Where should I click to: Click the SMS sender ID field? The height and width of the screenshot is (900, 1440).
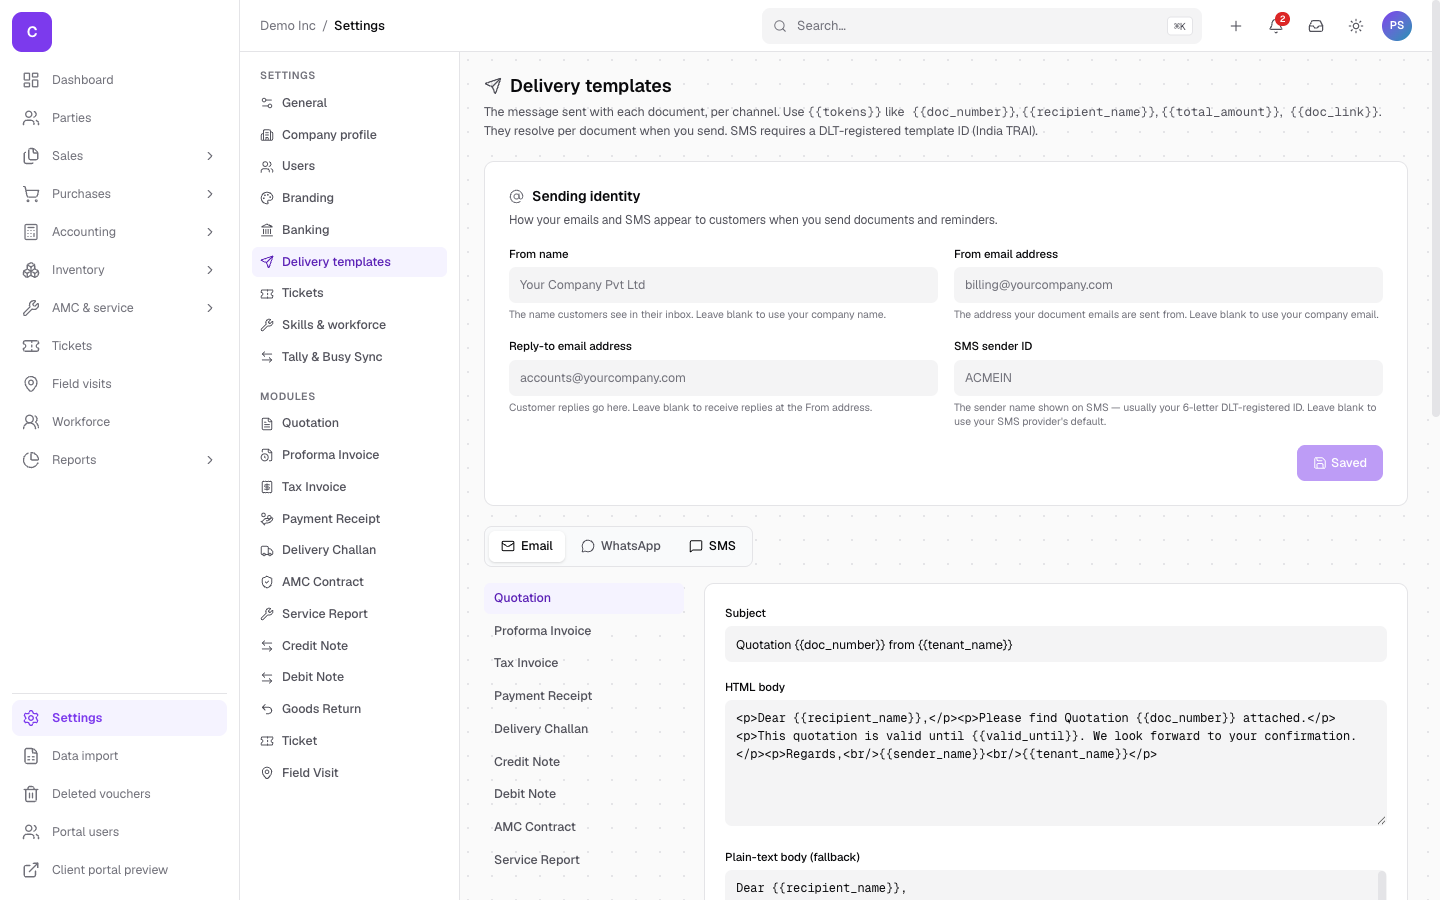pyautogui.click(x=1168, y=378)
